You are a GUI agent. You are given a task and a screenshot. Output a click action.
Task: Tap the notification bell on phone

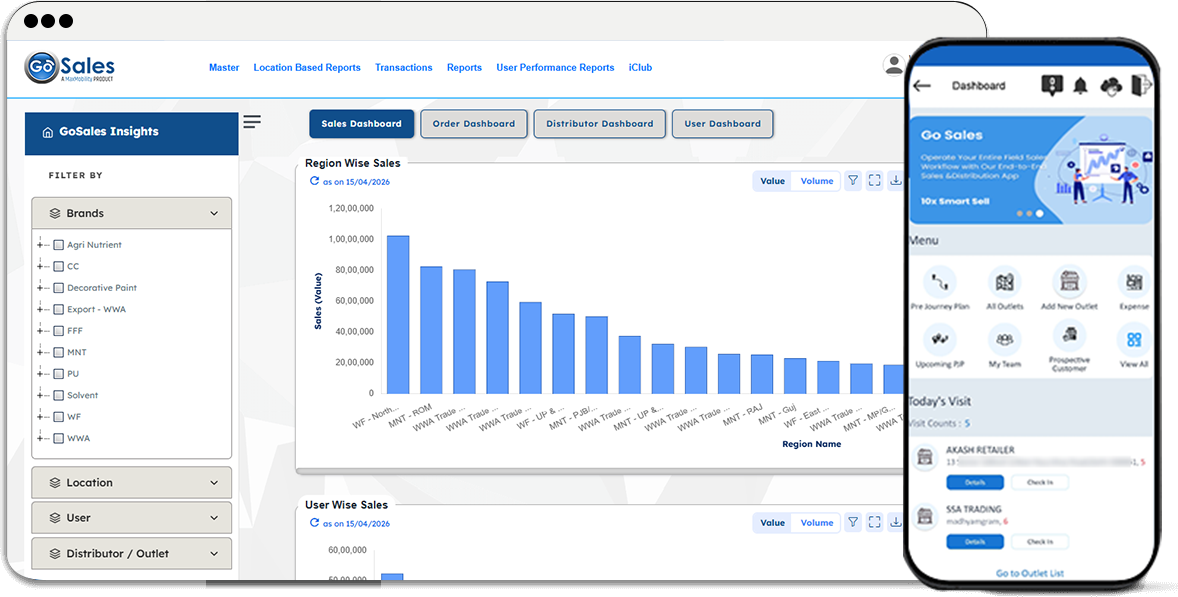coord(1080,86)
